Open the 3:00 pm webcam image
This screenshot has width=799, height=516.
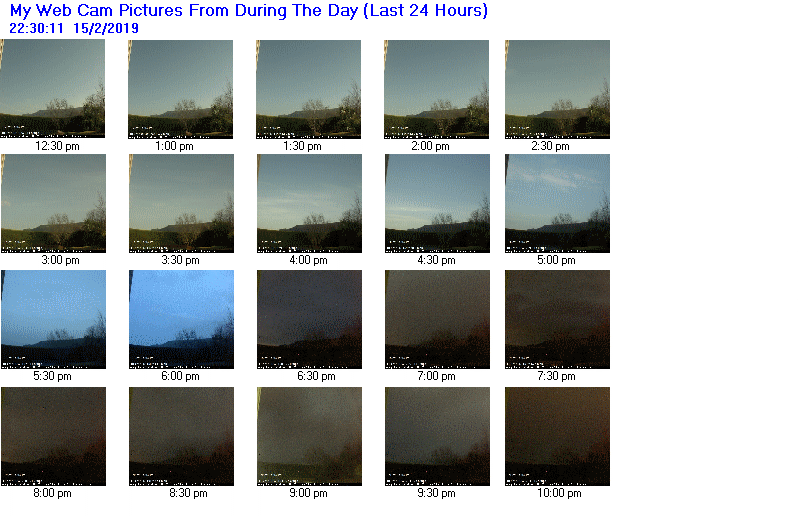[54, 203]
